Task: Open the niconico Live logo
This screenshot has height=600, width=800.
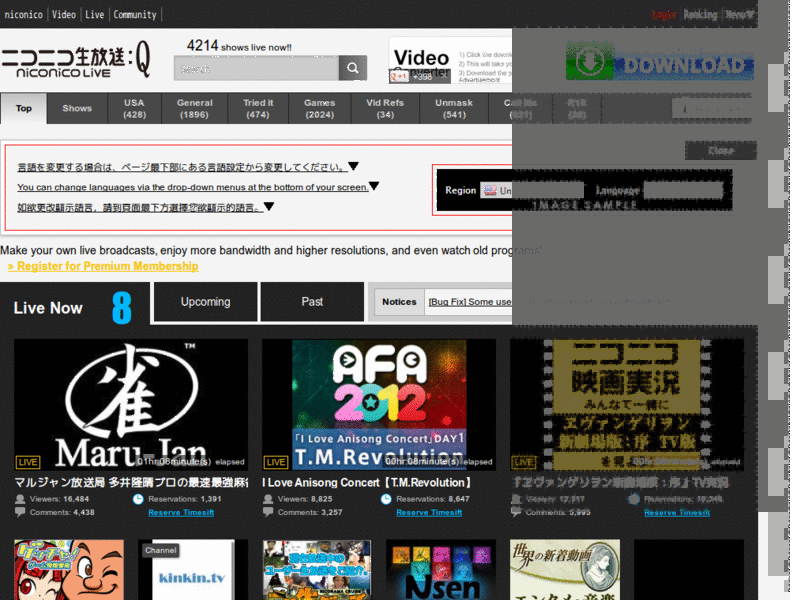Action: (76, 61)
